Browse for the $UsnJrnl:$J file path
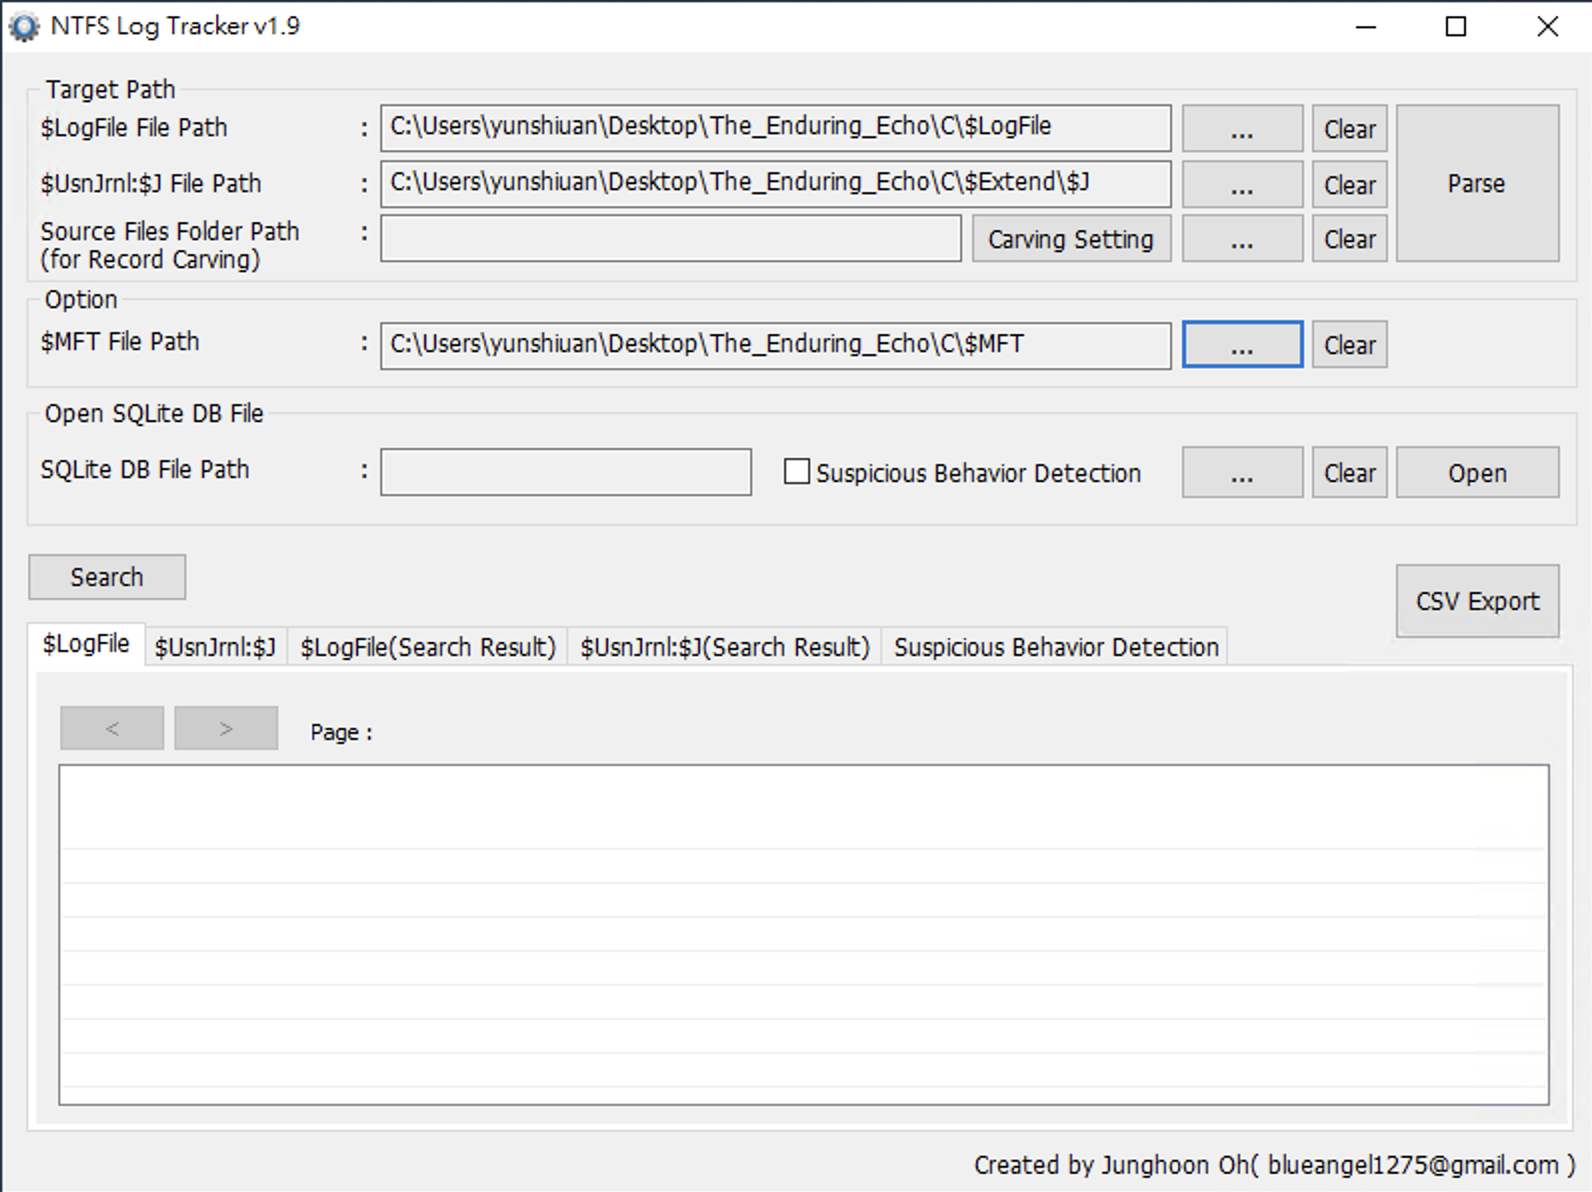 pos(1242,185)
